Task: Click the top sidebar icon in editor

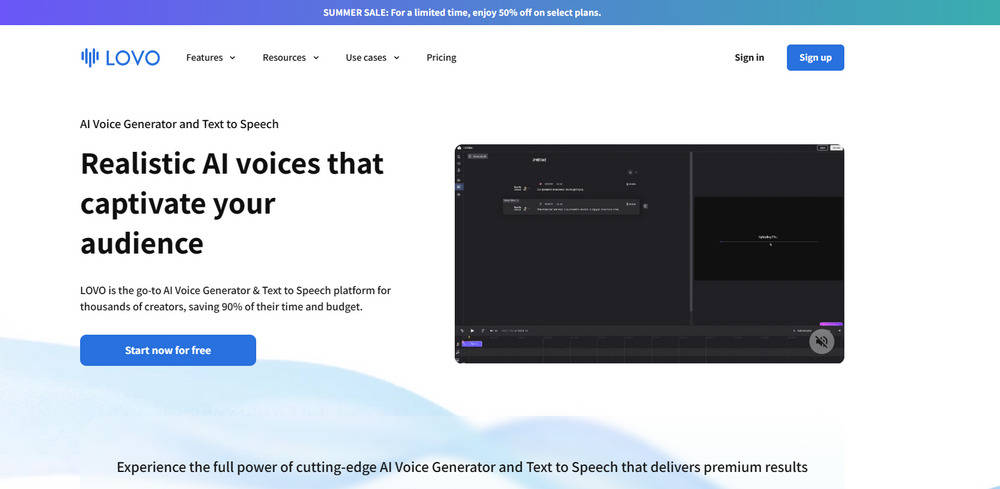Action: pyautogui.click(x=460, y=157)
